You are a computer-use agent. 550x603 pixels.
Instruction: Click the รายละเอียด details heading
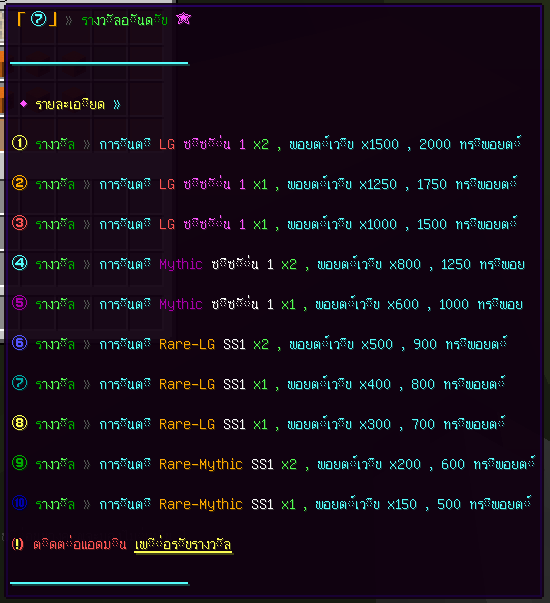(70, 104)
